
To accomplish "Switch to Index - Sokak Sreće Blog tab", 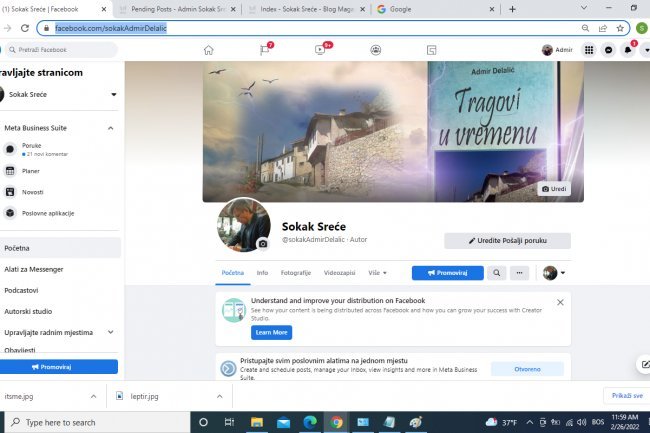I will click(306, 9).
